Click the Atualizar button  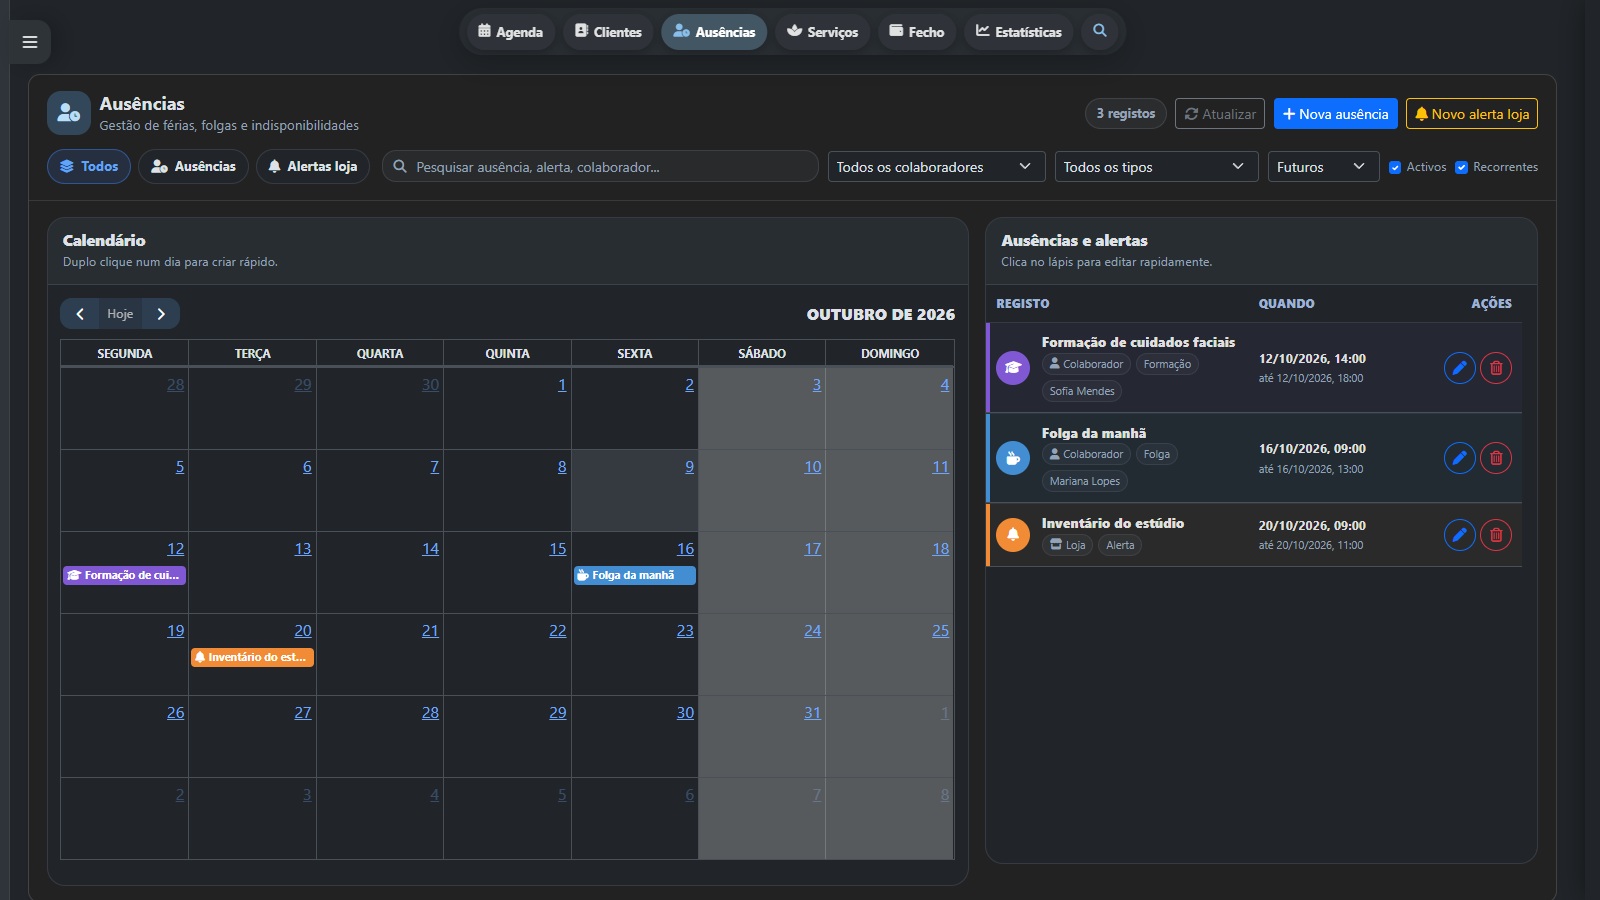tap(1220, 114)
